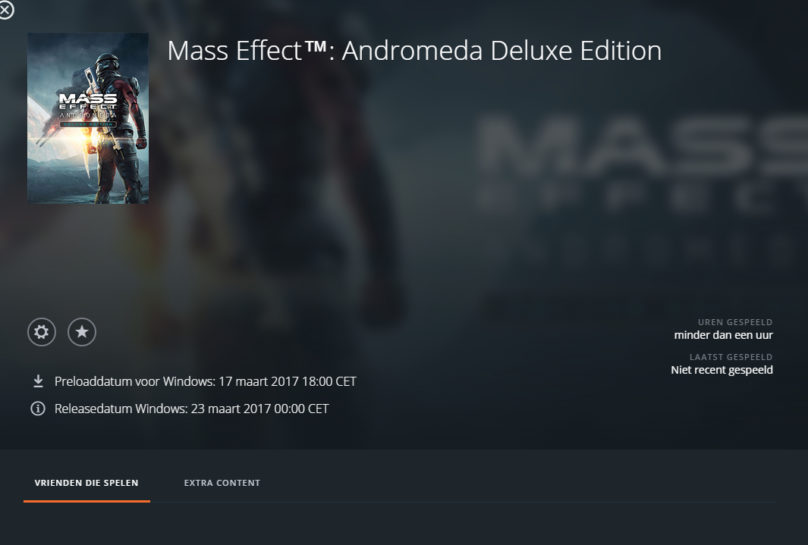This screenshot has width=808, height=545.
Task: Click the trademark symbol in the title
Action: [x=315, y=46]
